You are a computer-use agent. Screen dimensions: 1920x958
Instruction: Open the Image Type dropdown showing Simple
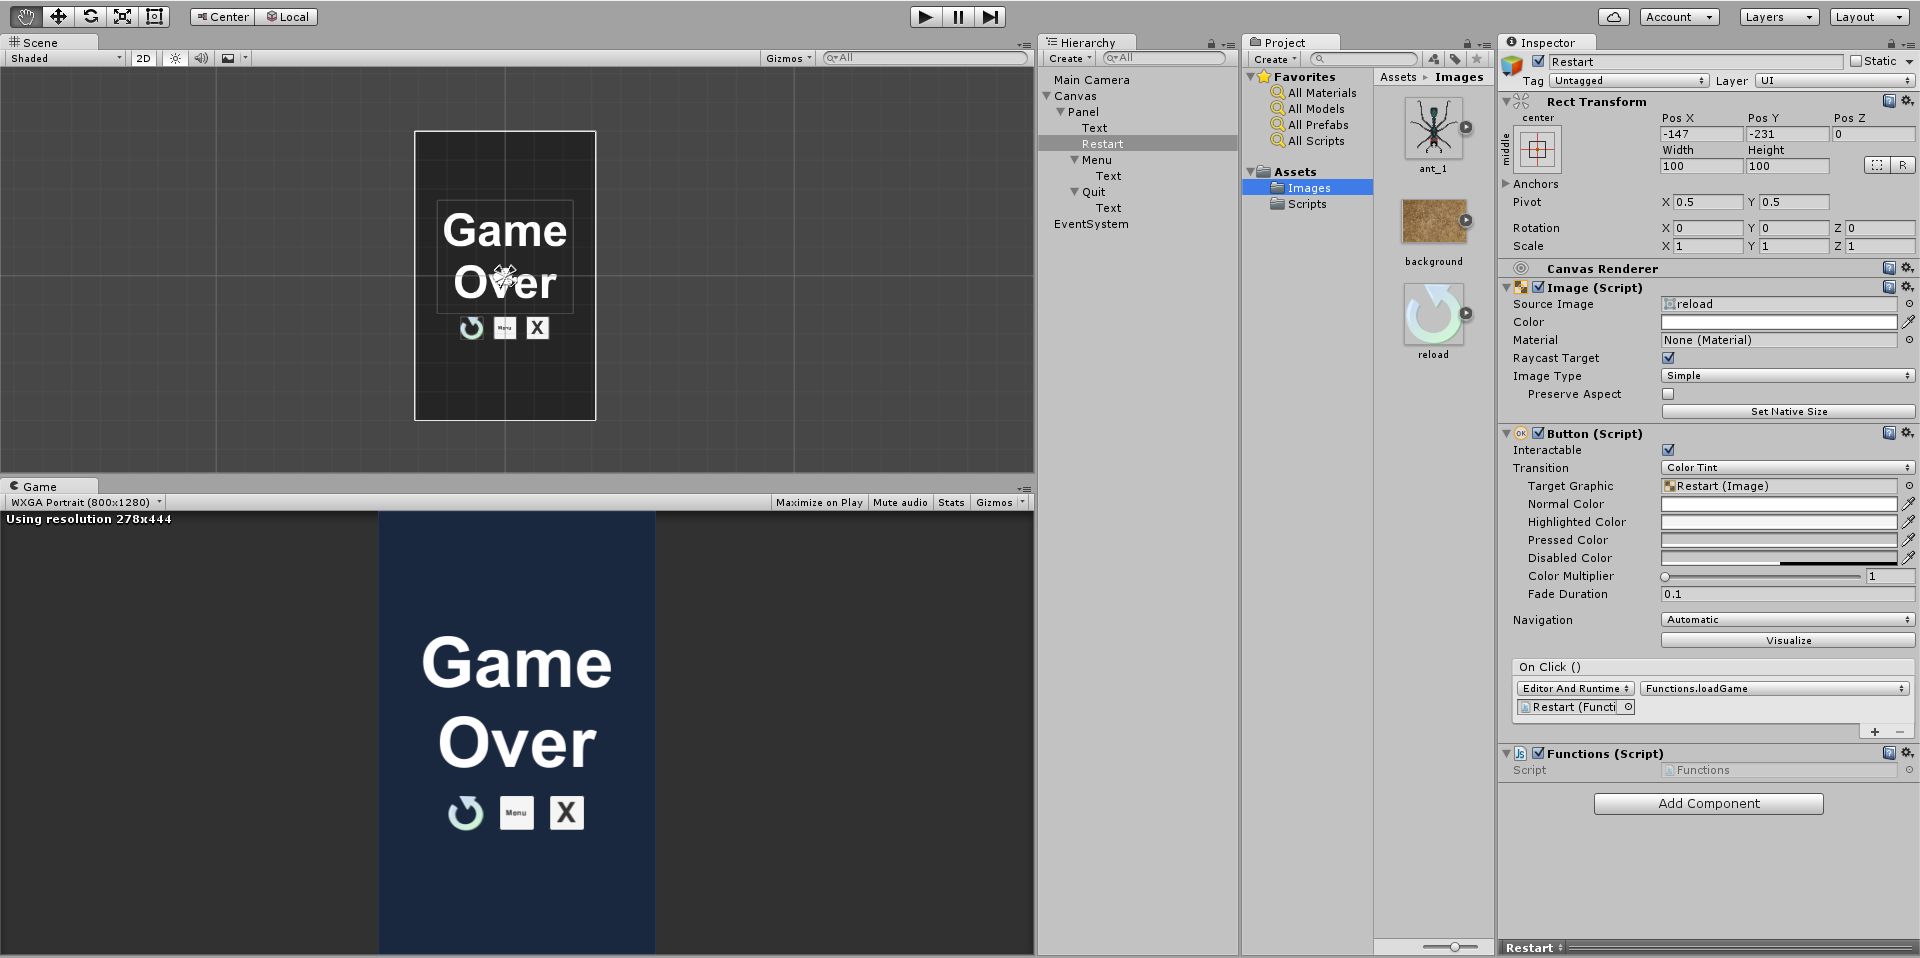coord(1787,375)
